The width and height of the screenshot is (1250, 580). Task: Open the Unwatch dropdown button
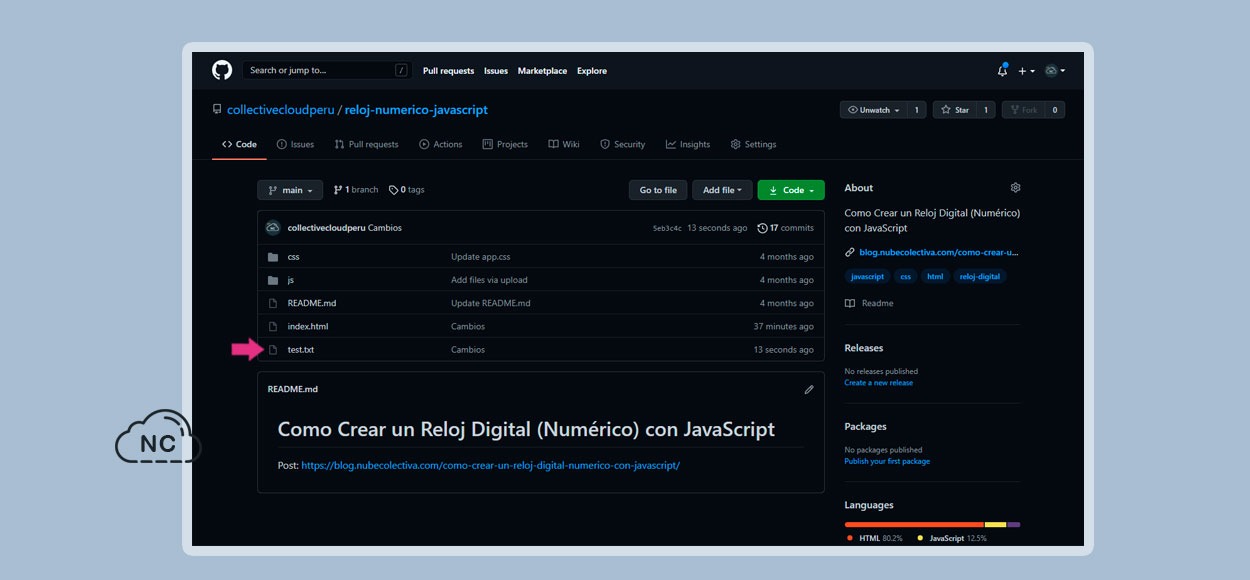coord(873,110)
